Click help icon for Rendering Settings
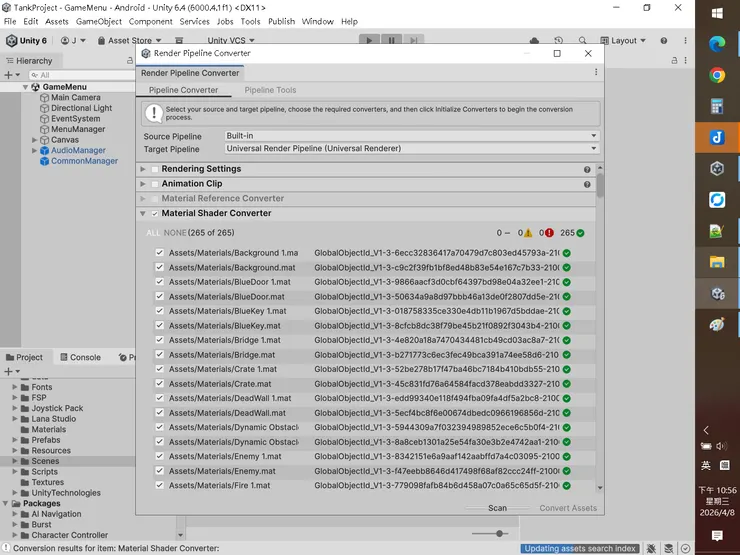 coord(587,169)
